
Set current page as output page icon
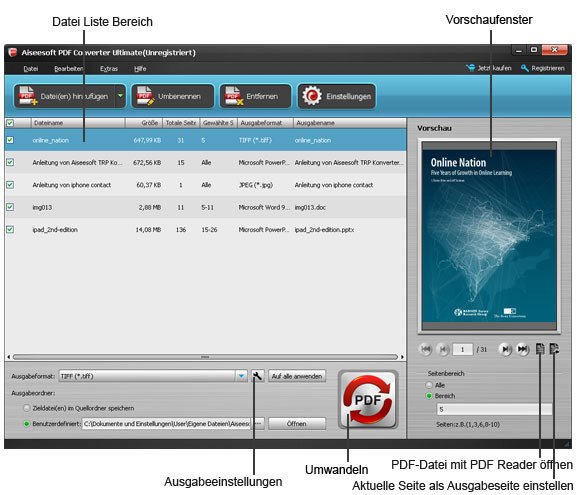click(x=554, y=349)
